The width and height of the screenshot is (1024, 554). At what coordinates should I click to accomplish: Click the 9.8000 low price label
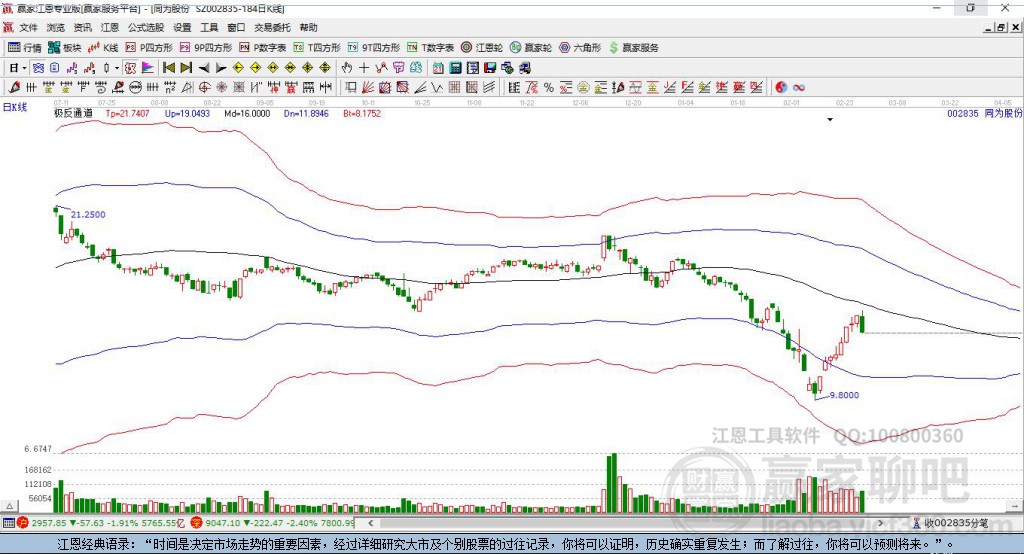pos(844,395)
